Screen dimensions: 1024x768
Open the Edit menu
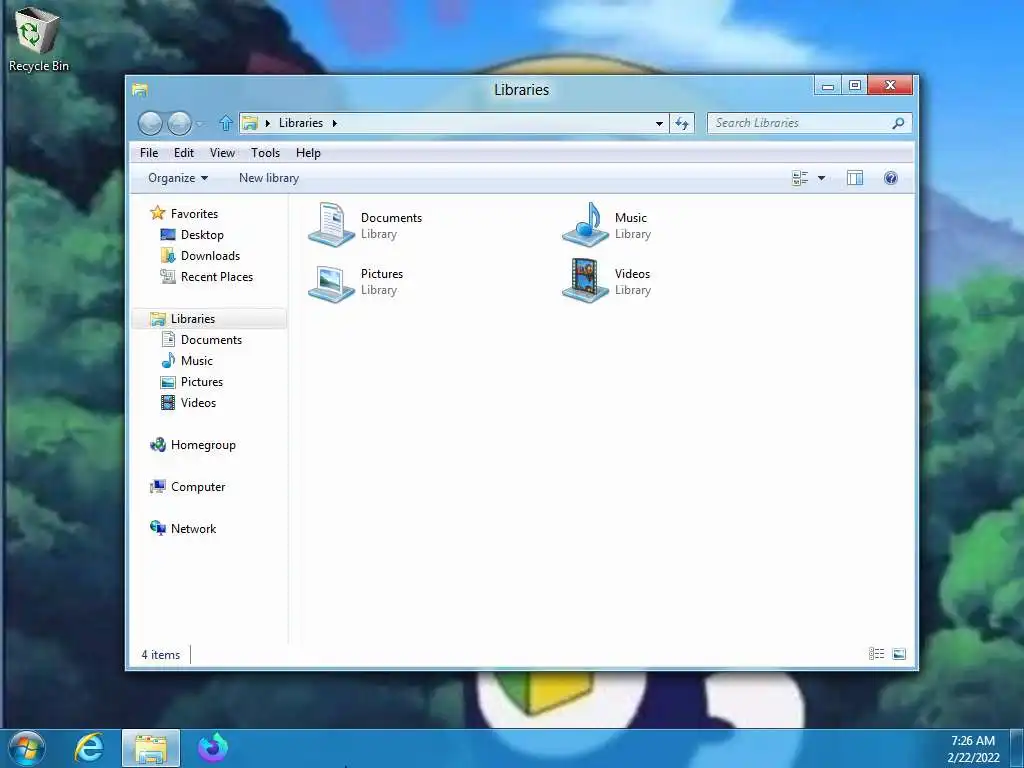click(184, 153)
